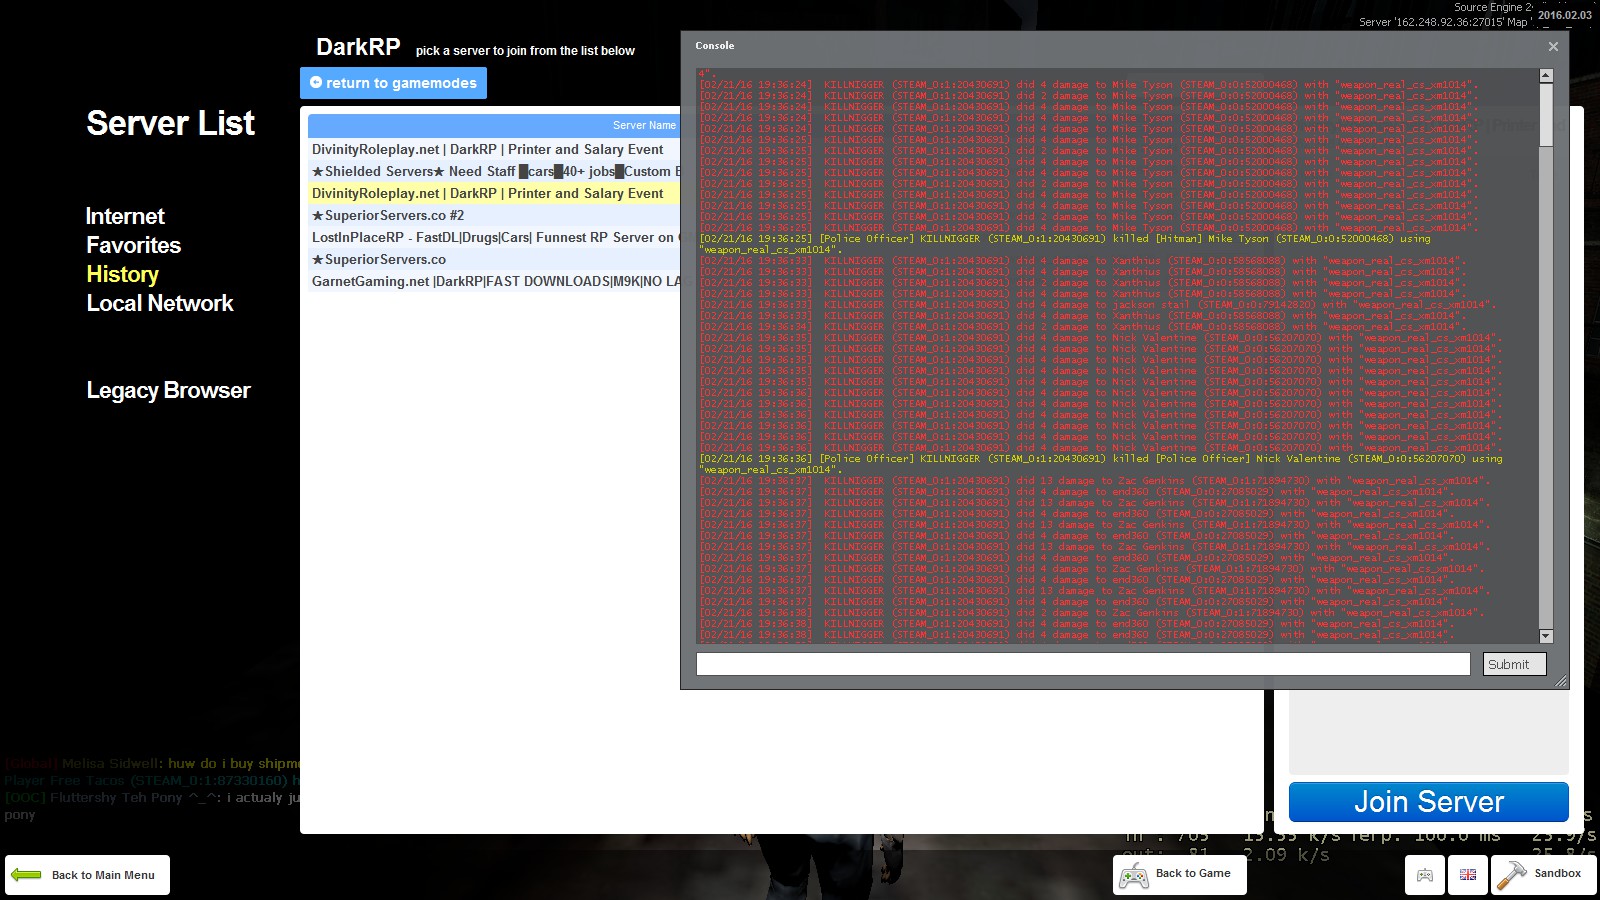The width and height of the screenshot is (1600, 900).
Task: Select the Shielded Servers row
Action: pos(494,171)
